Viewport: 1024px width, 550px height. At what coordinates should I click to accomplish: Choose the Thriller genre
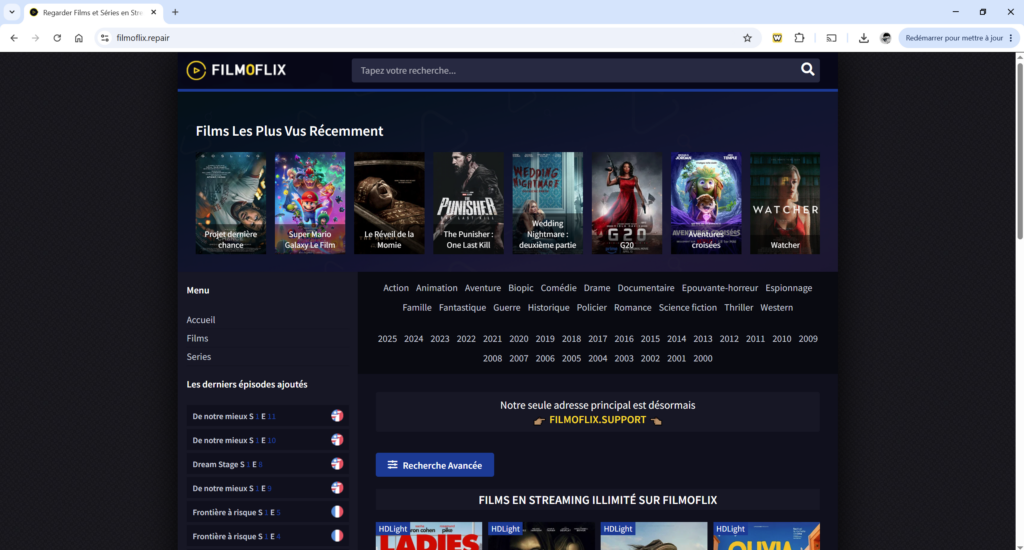coord(739,308)
